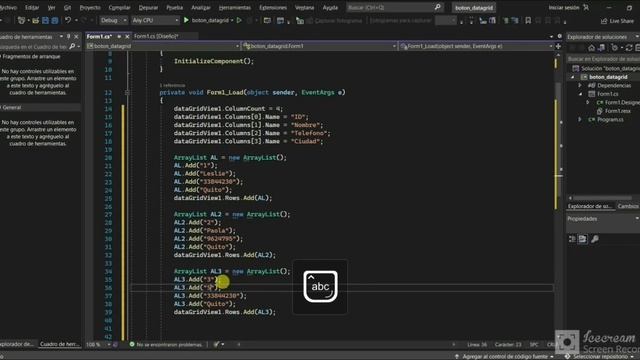Toggle a bookmark using the toolbar bookmark icon
Image resolution: width=640 pixels, height=360 pixels.
click(x=528, y=20)
